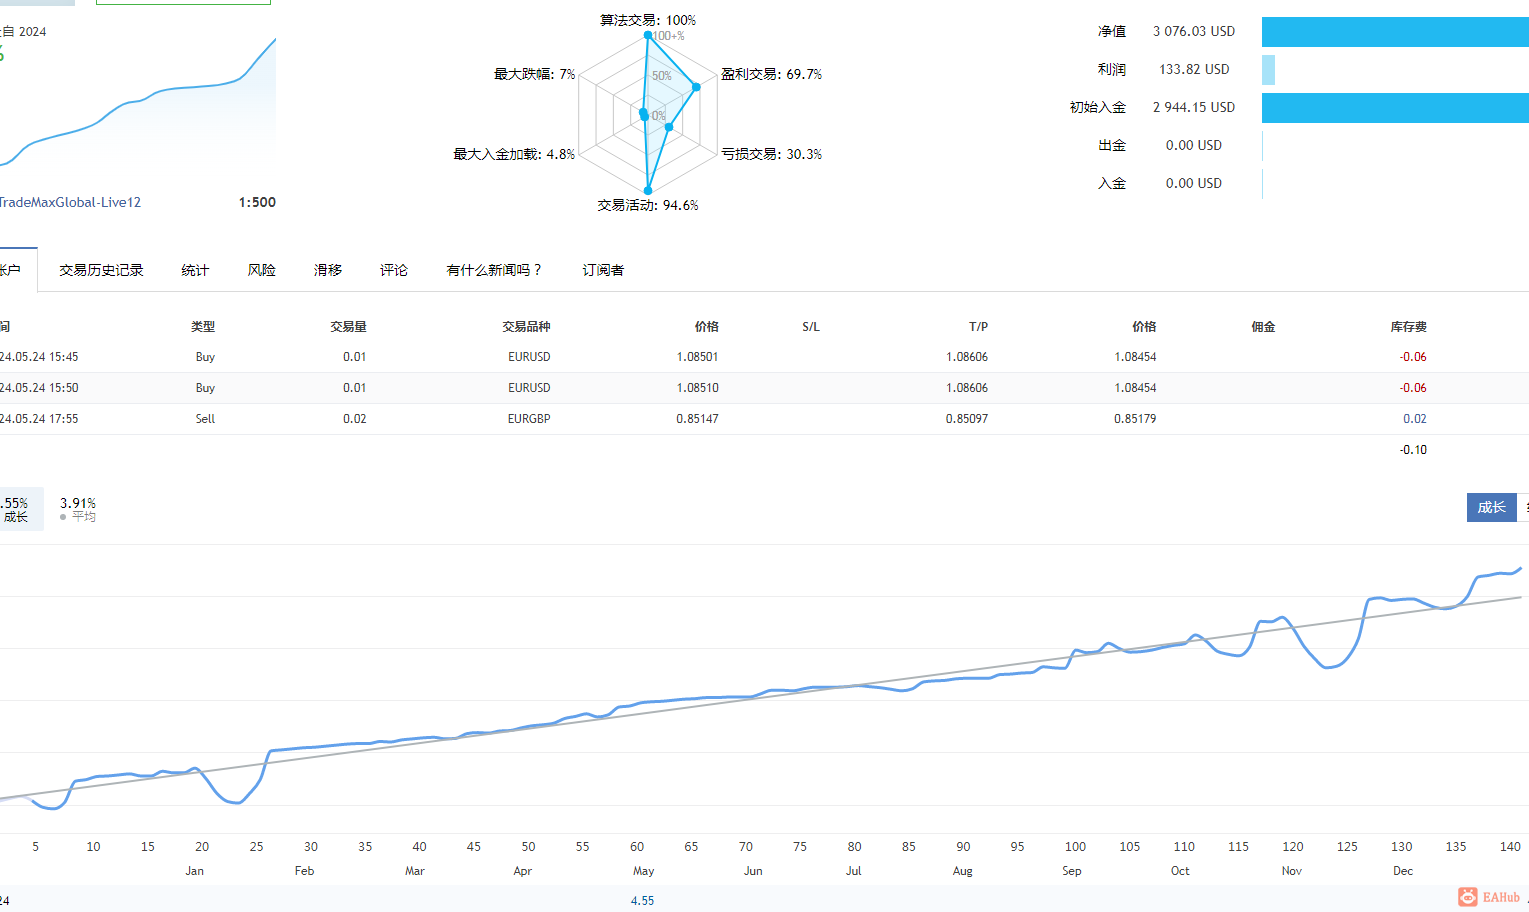This screenshot has width=1529, height=912.
Task: Click the T/P column header
Action: 978,327
